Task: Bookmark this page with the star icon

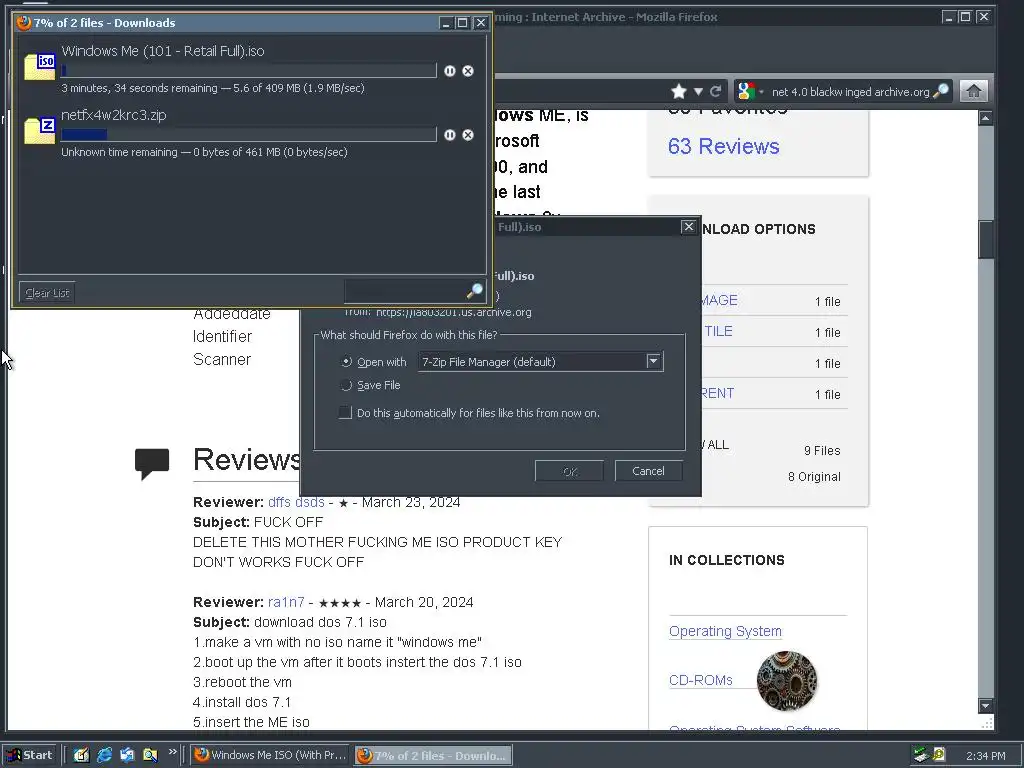Action: (x=679, y=91)
